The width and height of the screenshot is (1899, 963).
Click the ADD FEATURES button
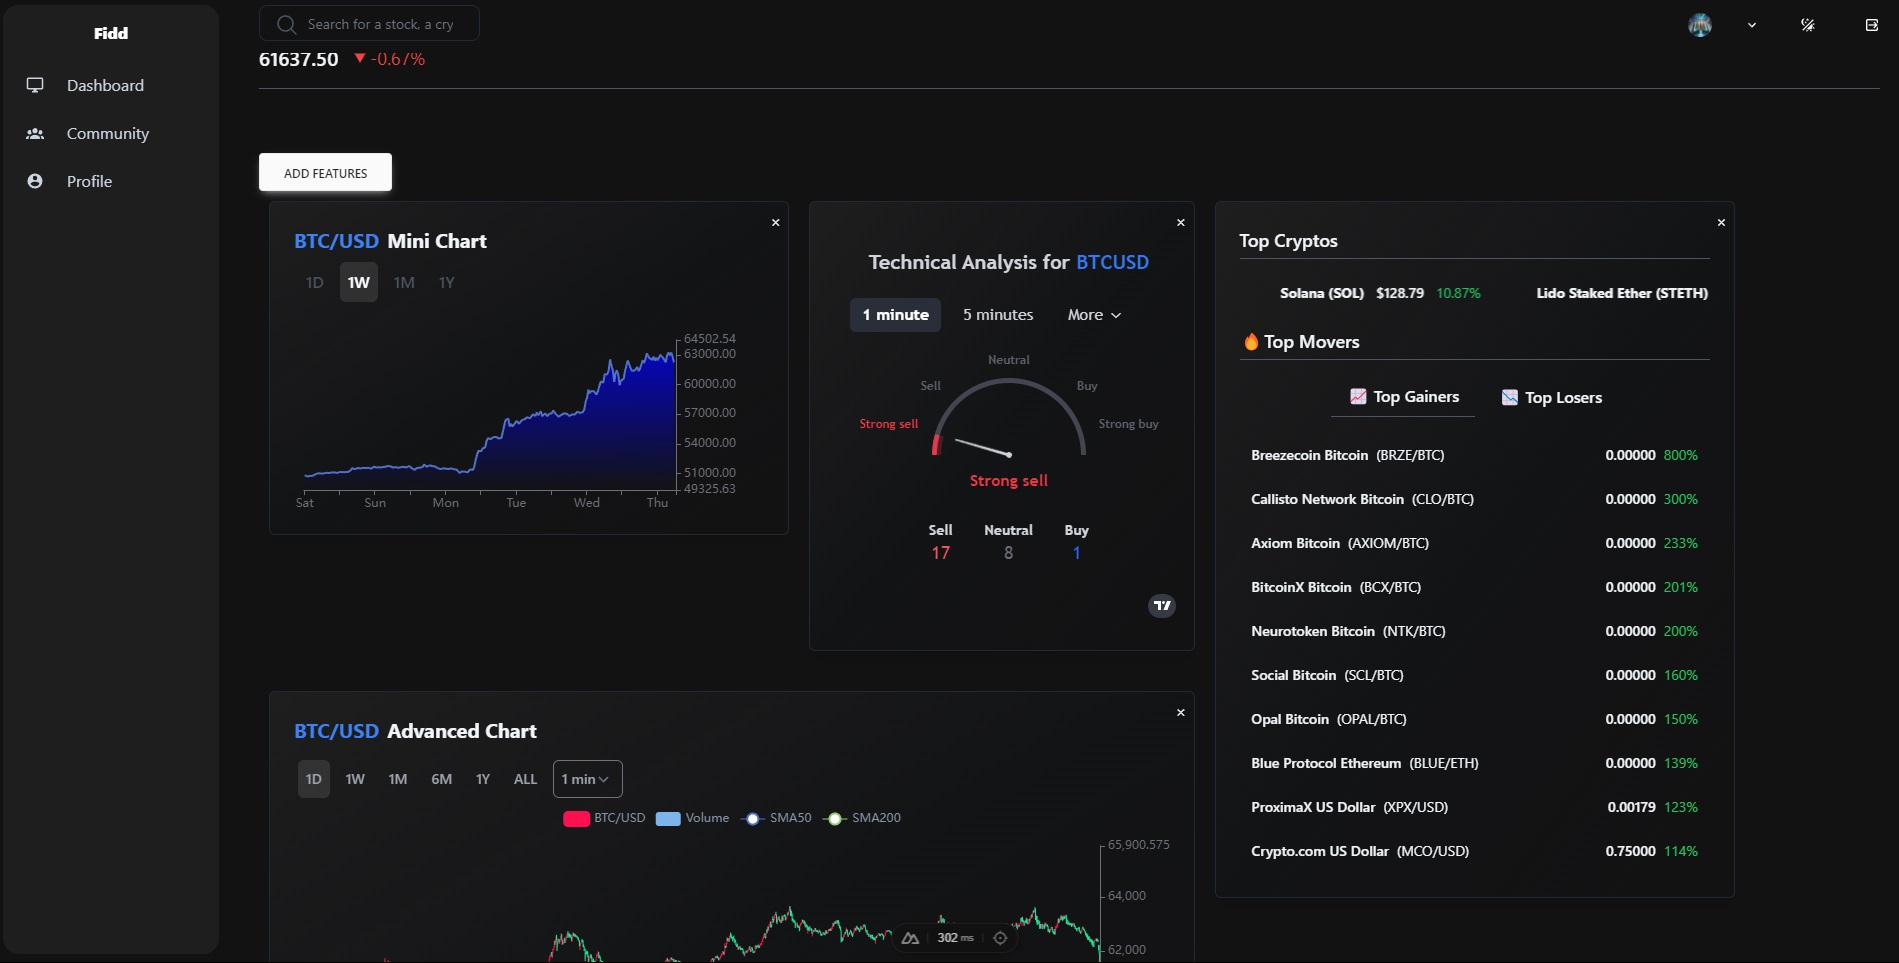[x=325, y=172]
